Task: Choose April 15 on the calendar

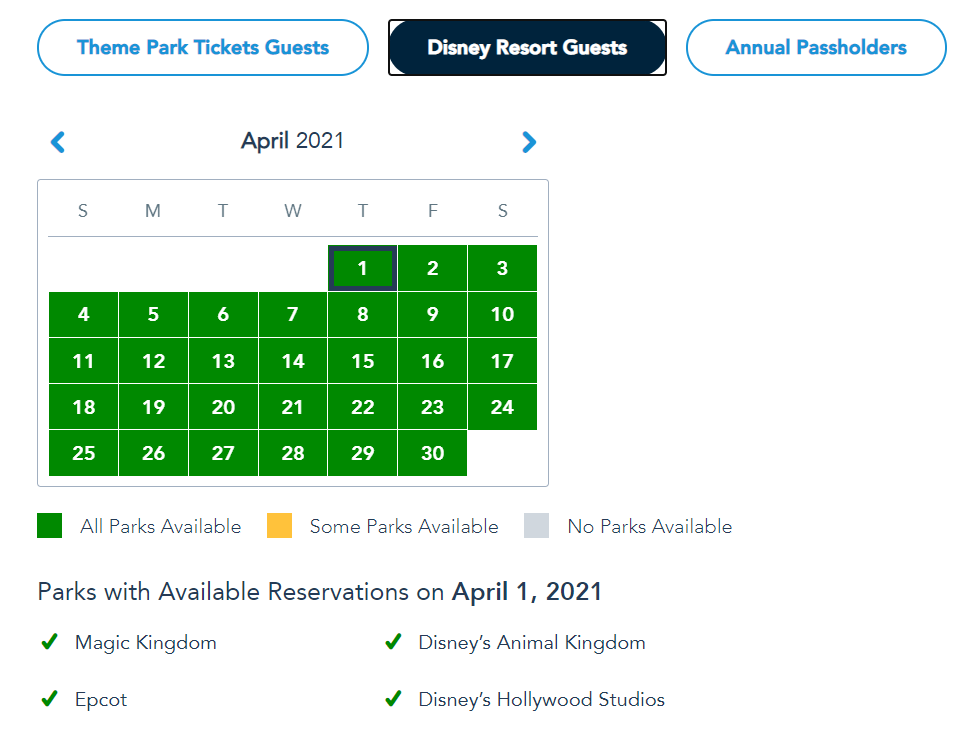Action: pyautogui.click(x=363, y=361)
